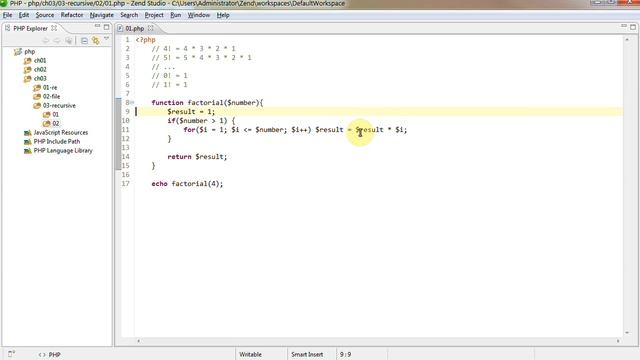The width and height of the screenshot is (640, 360).
Task: Click the horizontal scrollbar left arrow
Action: pos(138,340)
